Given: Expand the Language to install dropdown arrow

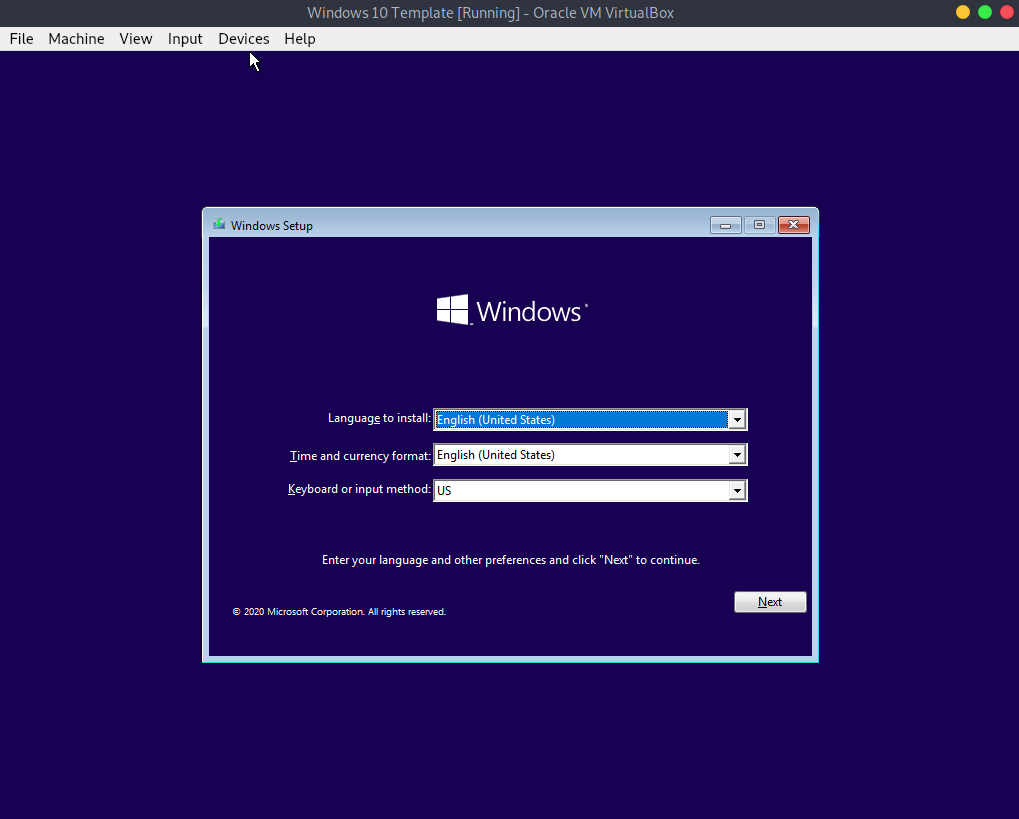Looking at the screenshot, I should tap(737, 420).
